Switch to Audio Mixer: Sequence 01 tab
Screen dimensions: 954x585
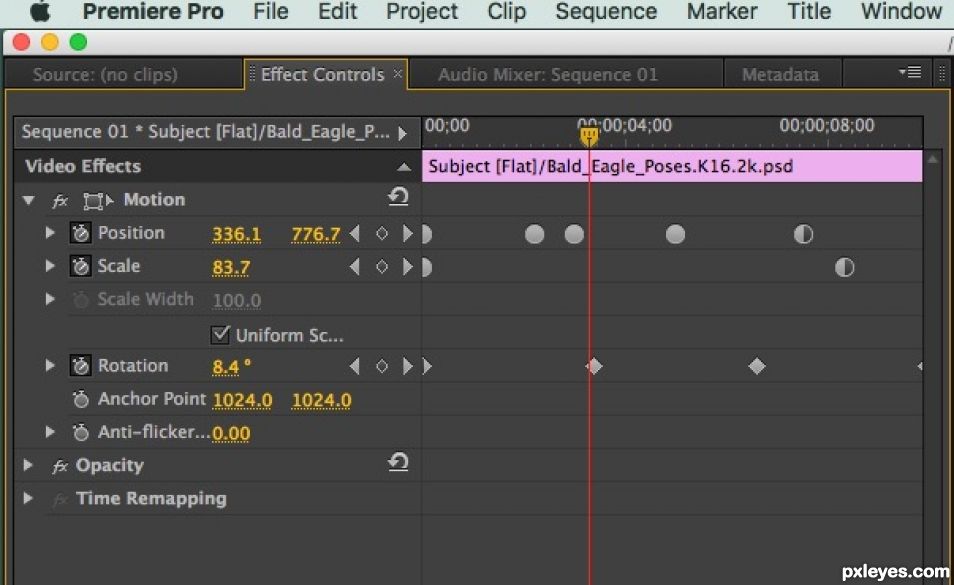pyautogui.click(x=548, y=74)
